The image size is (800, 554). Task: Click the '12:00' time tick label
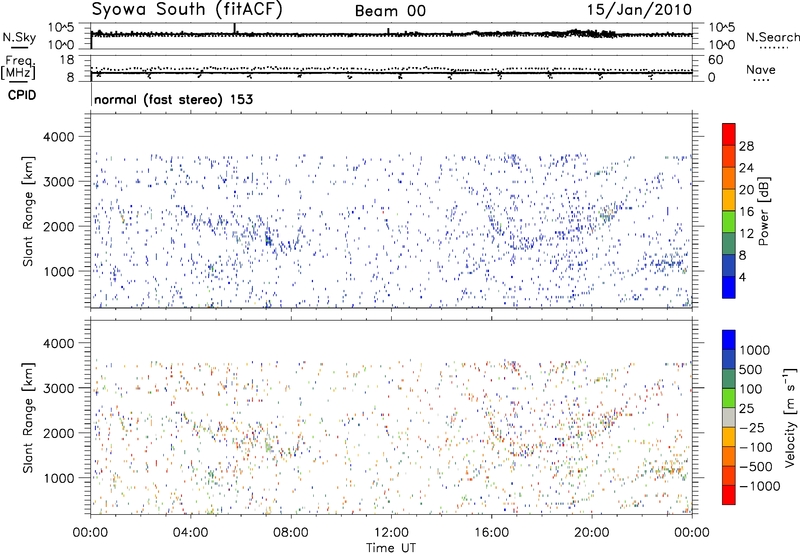tap(391, 533)
